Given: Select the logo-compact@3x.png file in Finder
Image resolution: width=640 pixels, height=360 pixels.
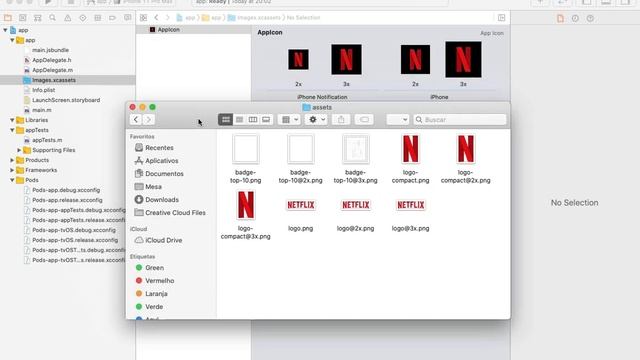Looking at the screenshot, I should [x=246, y=215].
